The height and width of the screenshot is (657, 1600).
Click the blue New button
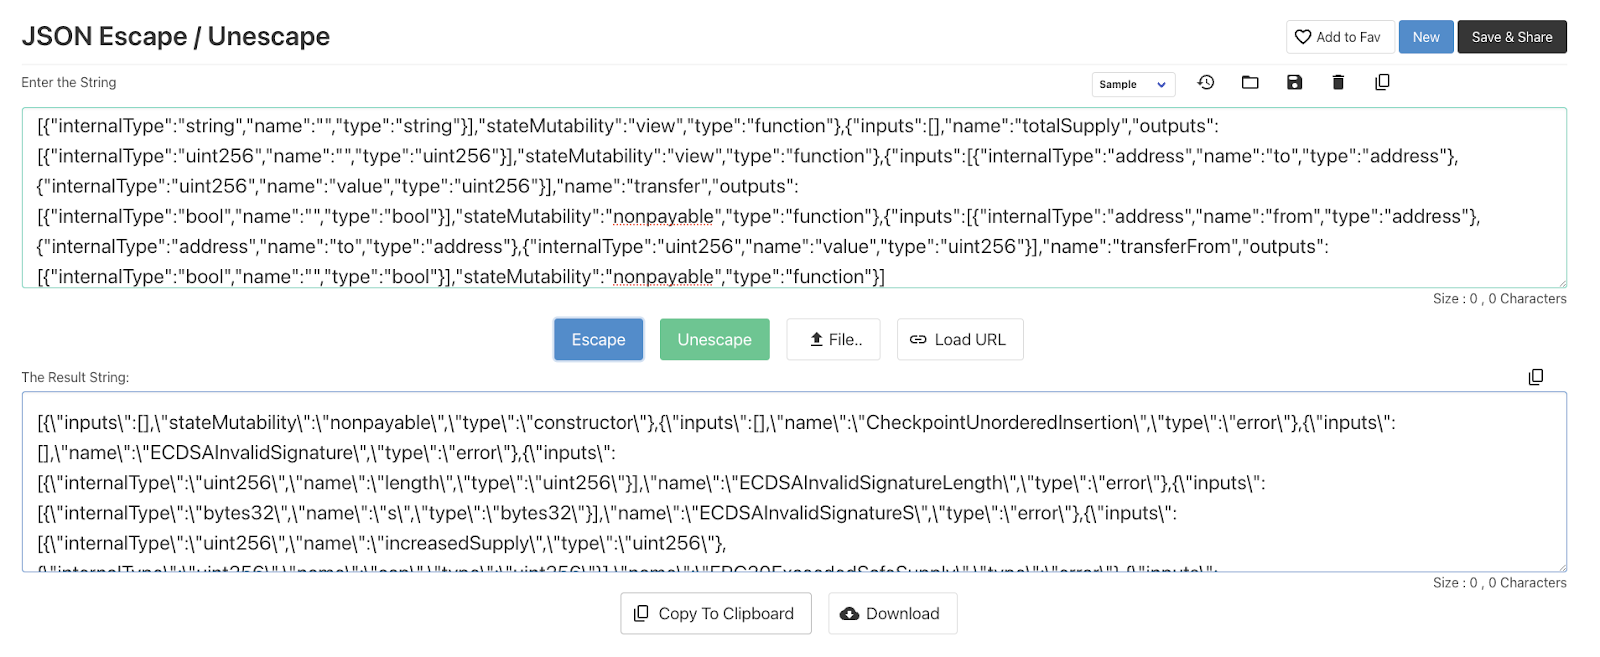1426,37
